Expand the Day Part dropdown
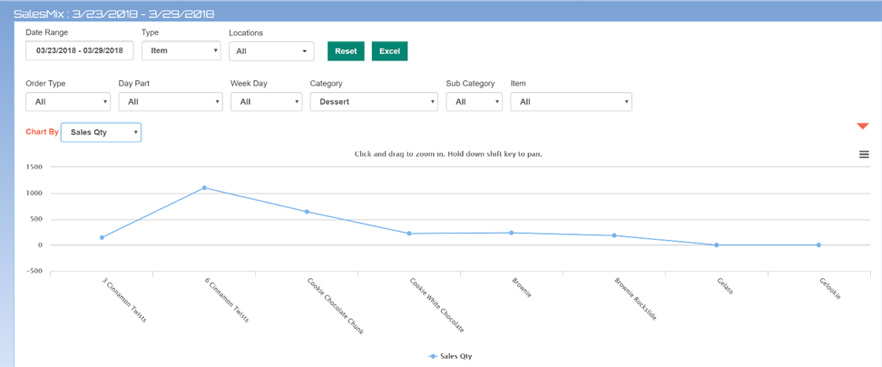Screen dimensions: 882x367 point(170,102)
